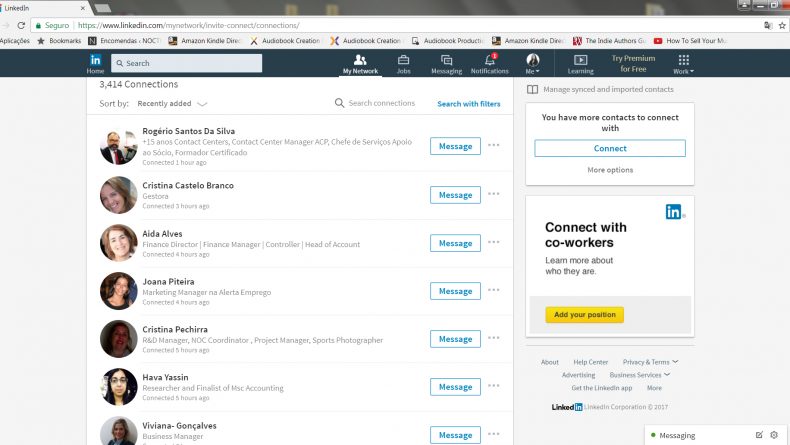Click Get the LinkedIn app link
The height and width of the screenshot is (445, 790).
[602, 388]
